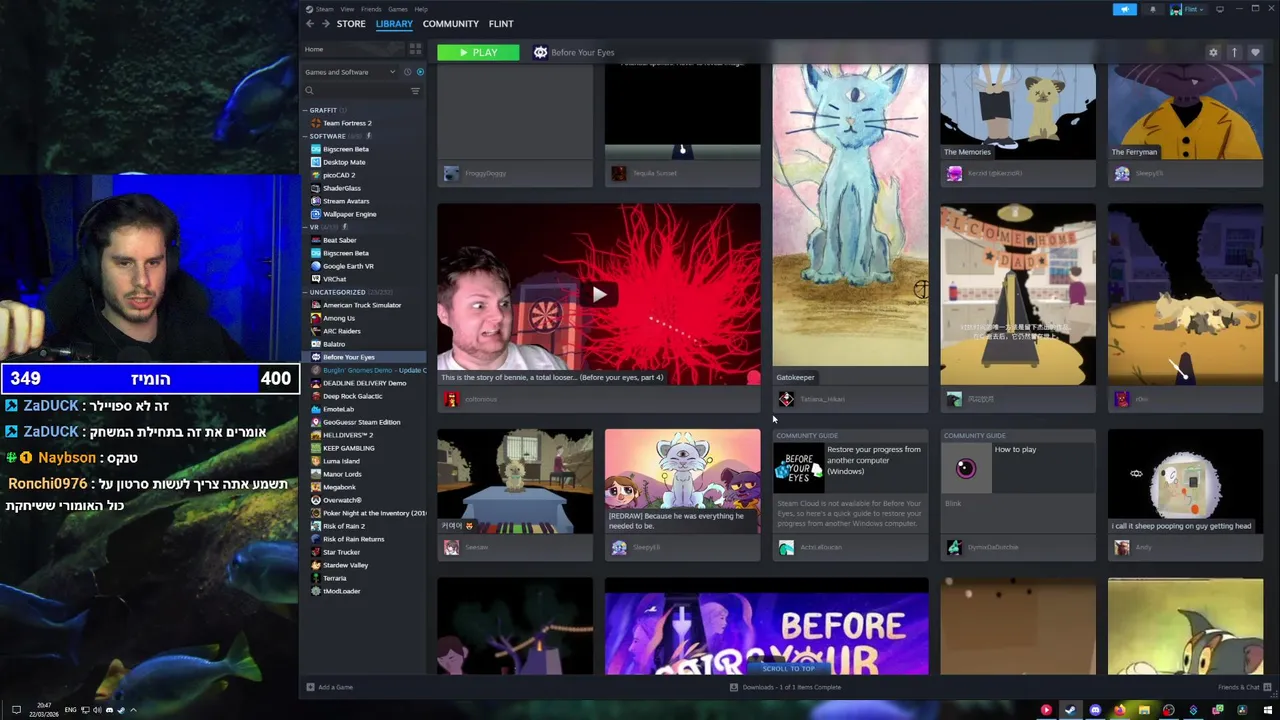This screenshot has width=1280, height=720.
Task: Open the REDRAW artwork by SleepyEli
Action: point(682,482)
